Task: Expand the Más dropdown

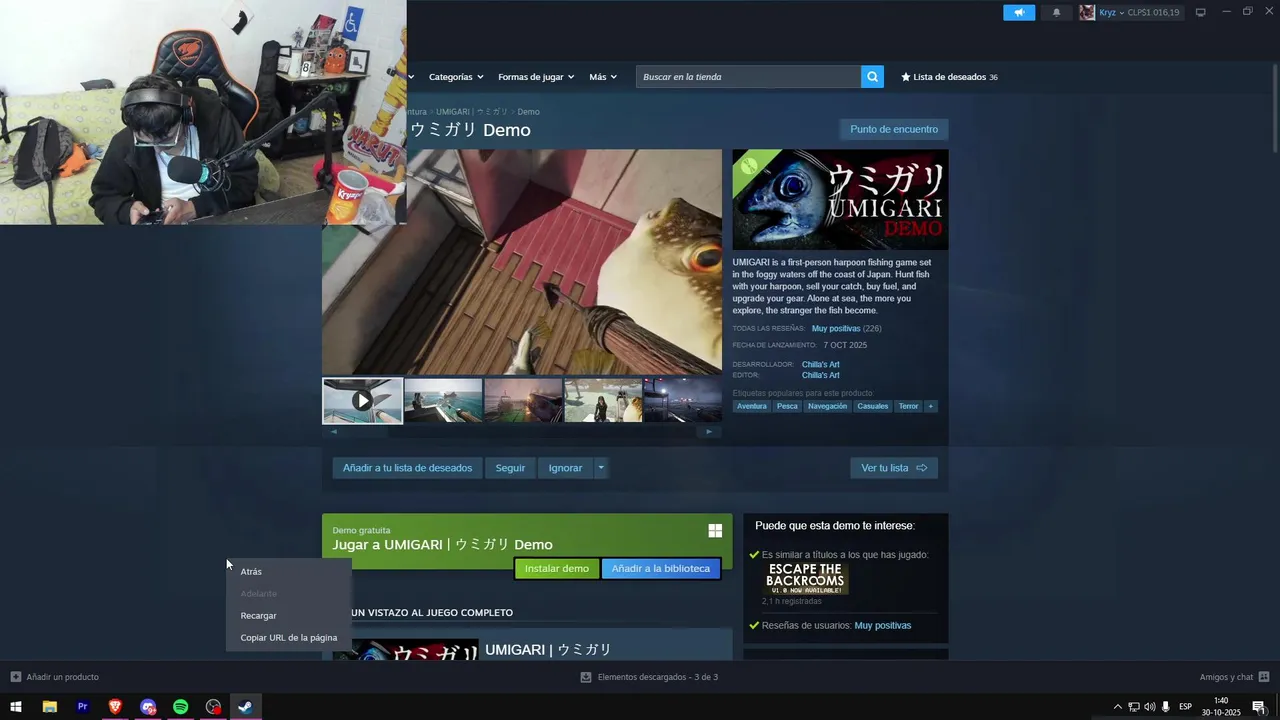Action: point(603,77)
